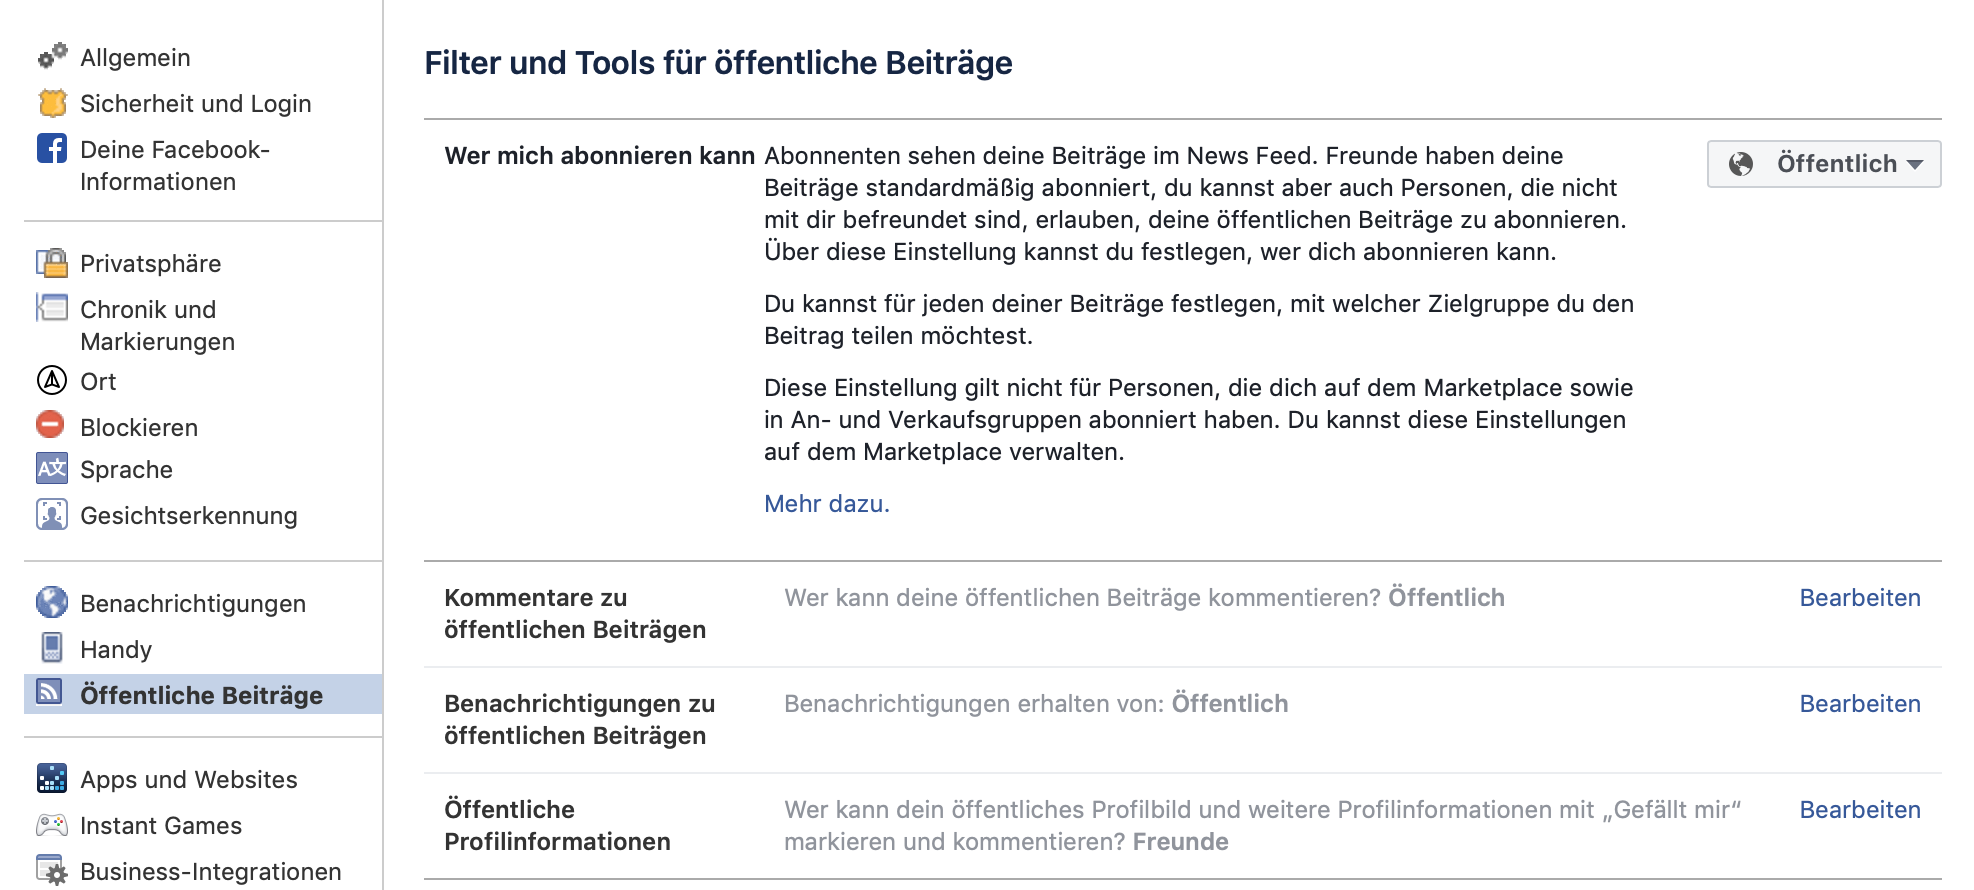This screenshot has width=1974, height=890.
Task: Click the Kommentare zu öffentlichen Beiträgen label
Action: [x=575, y=614]
